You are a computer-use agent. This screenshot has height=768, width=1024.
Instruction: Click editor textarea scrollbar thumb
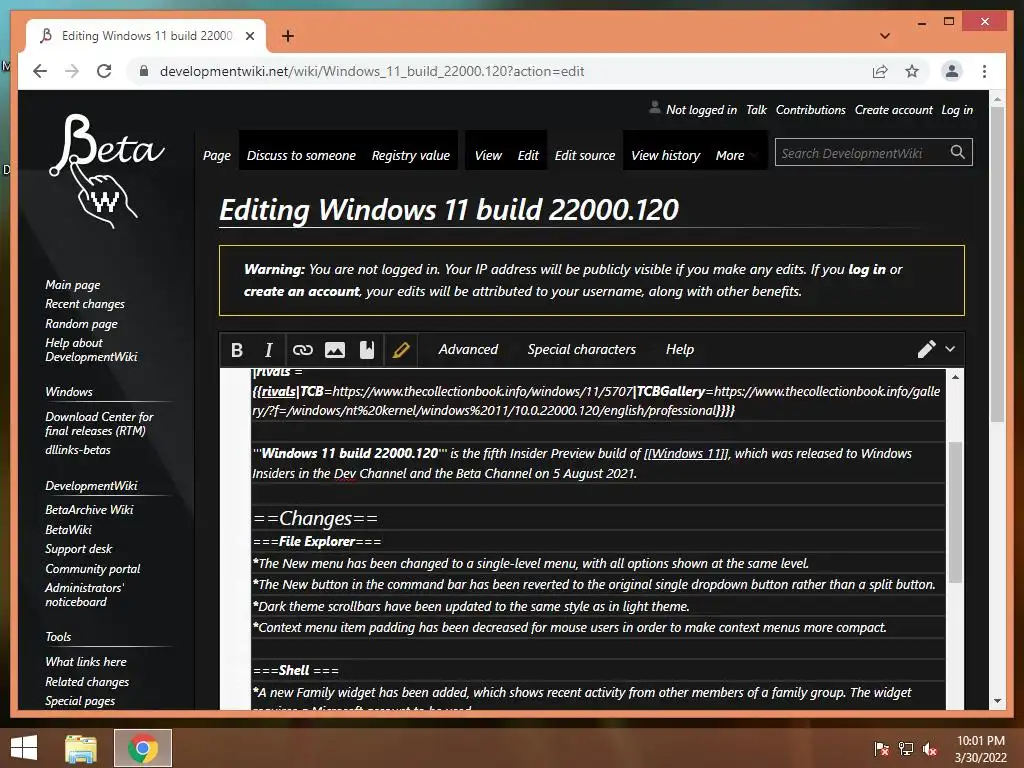point(955,512)
